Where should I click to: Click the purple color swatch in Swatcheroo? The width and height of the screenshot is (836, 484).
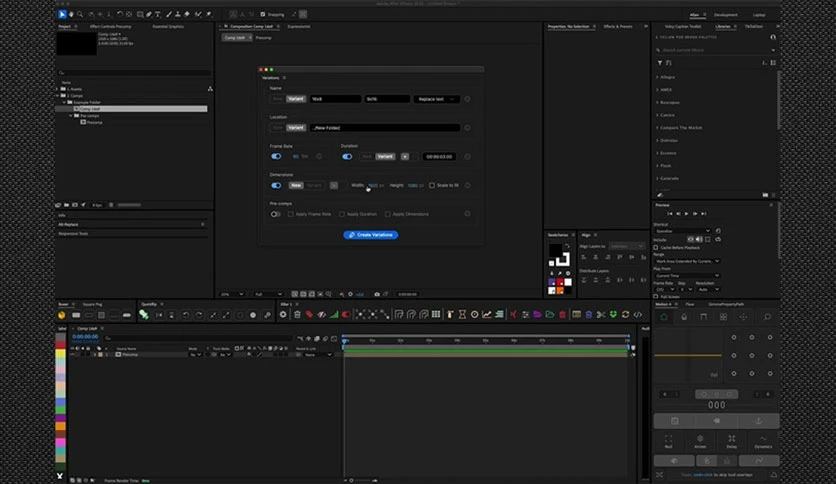tap(552, 282)
